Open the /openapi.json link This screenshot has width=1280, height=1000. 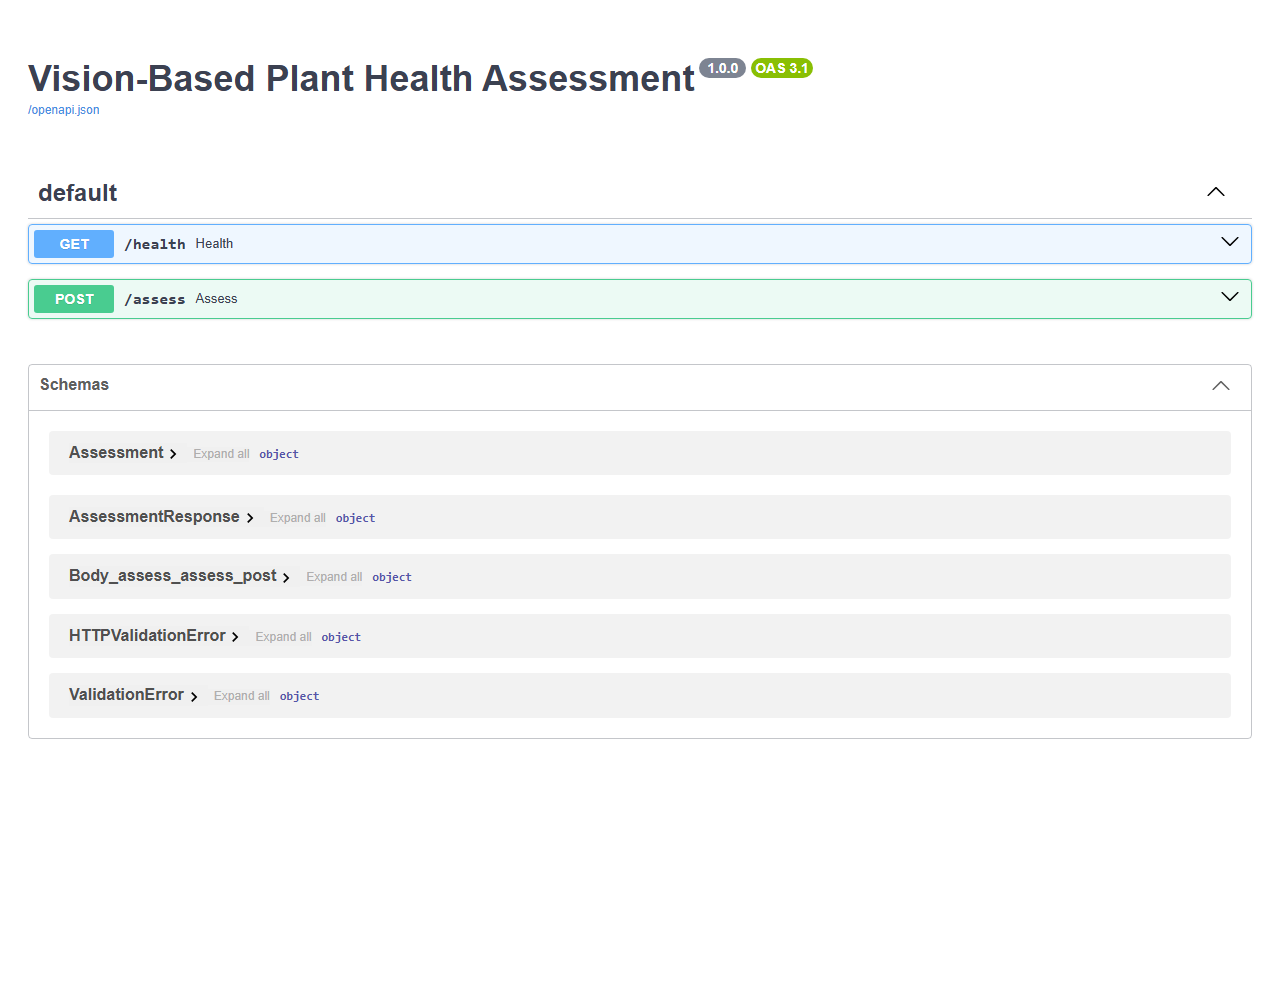63,110
